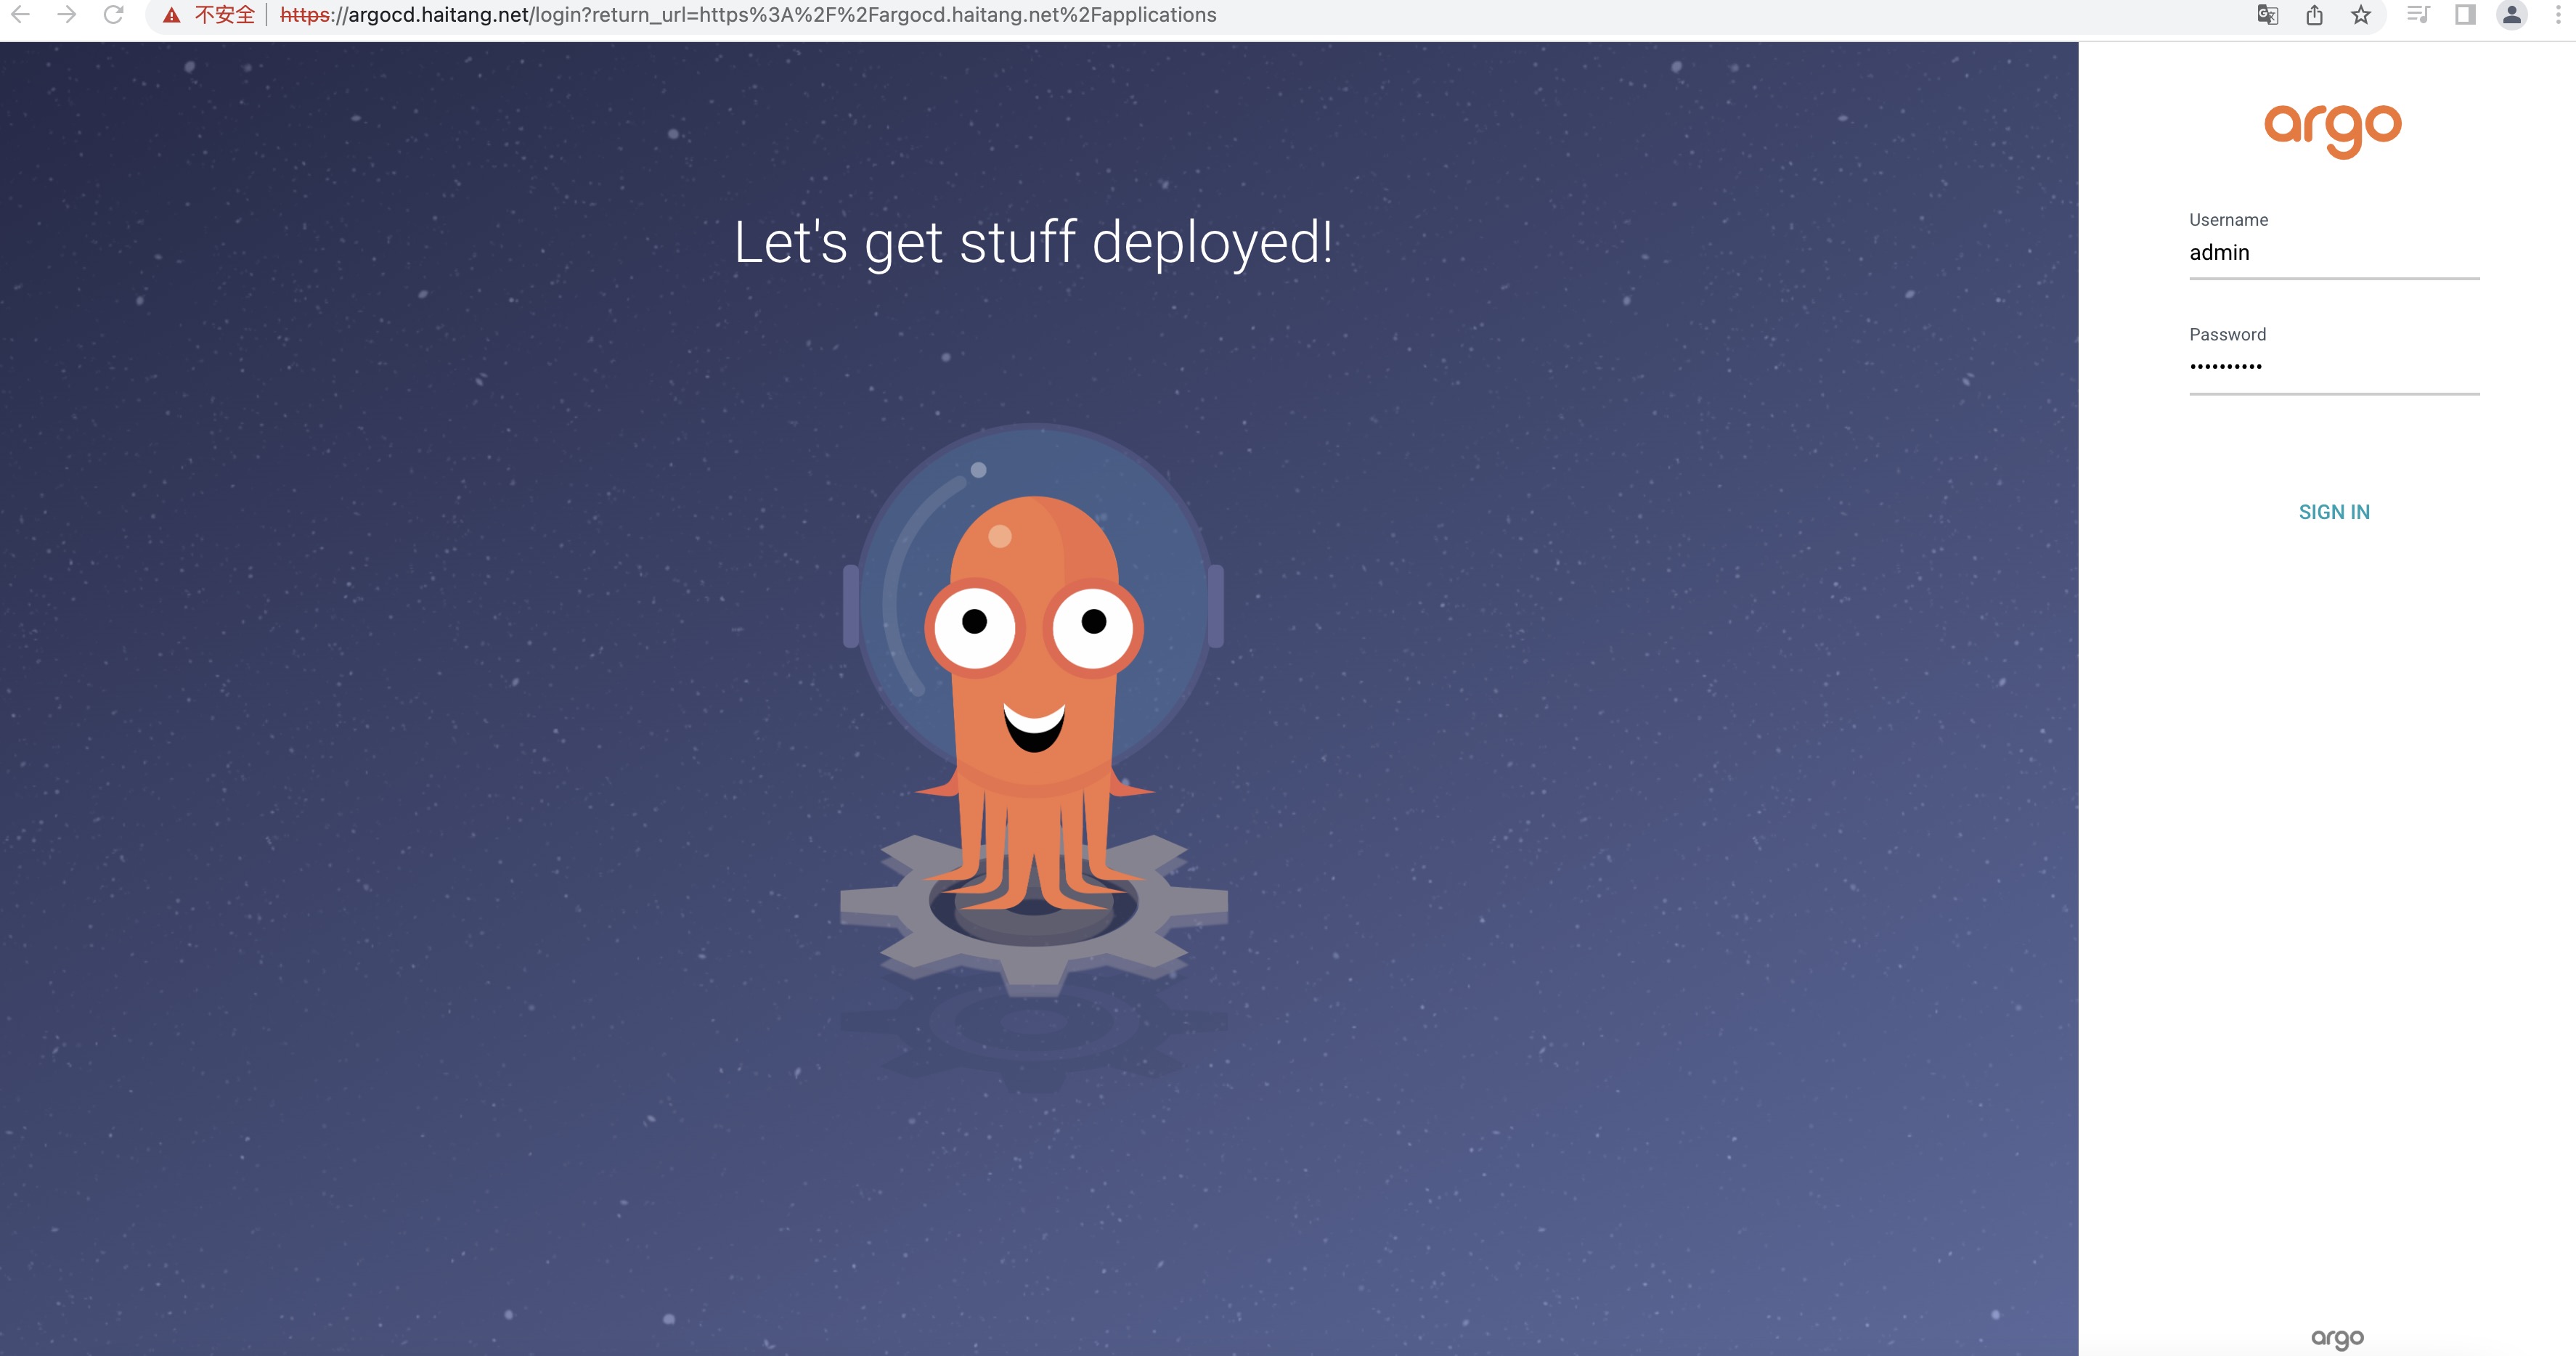Click the 不安全 security label

(x=225, y=15)
